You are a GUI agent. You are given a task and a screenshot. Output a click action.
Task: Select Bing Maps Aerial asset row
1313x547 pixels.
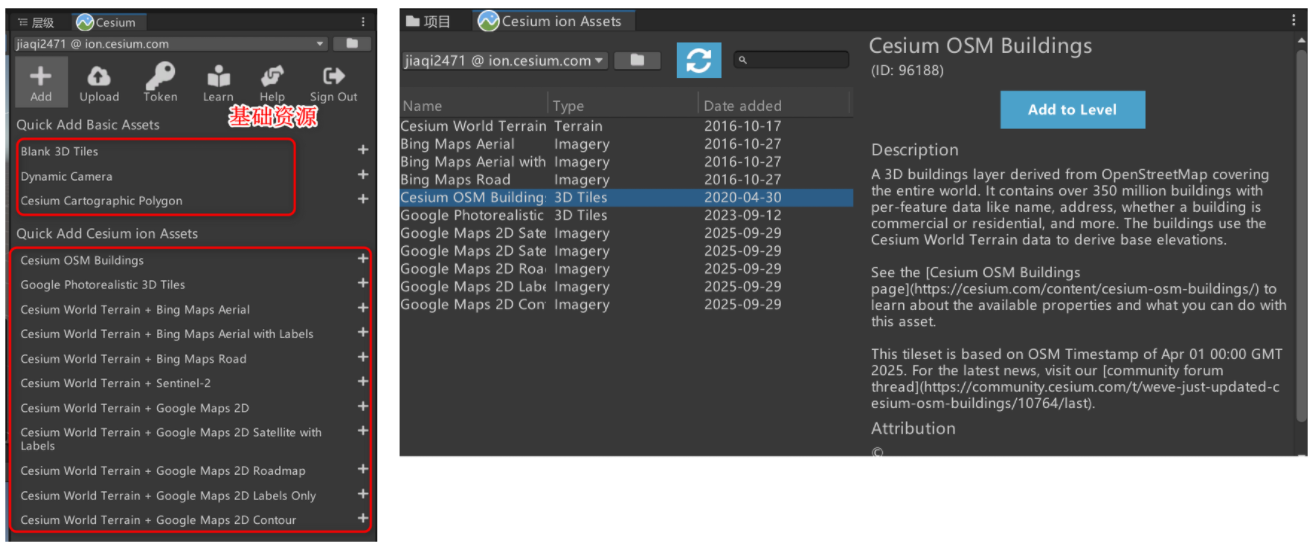pos(626,144)
